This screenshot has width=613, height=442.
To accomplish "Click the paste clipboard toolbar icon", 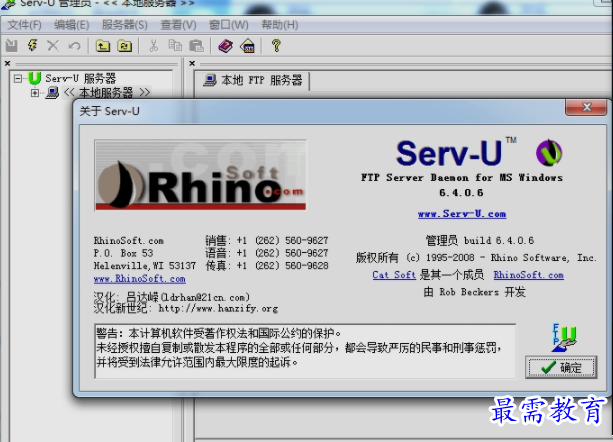I will pyautogui.click(x=196, y=46).
